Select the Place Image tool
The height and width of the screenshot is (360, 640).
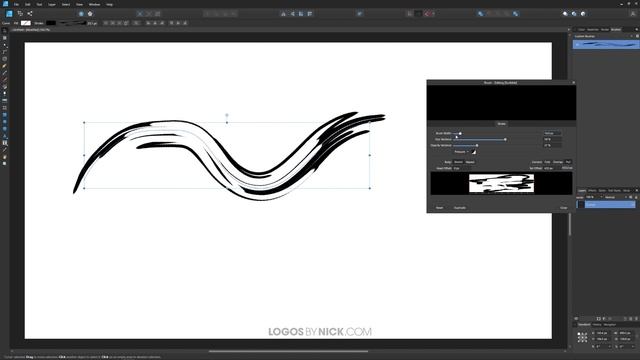4,100
